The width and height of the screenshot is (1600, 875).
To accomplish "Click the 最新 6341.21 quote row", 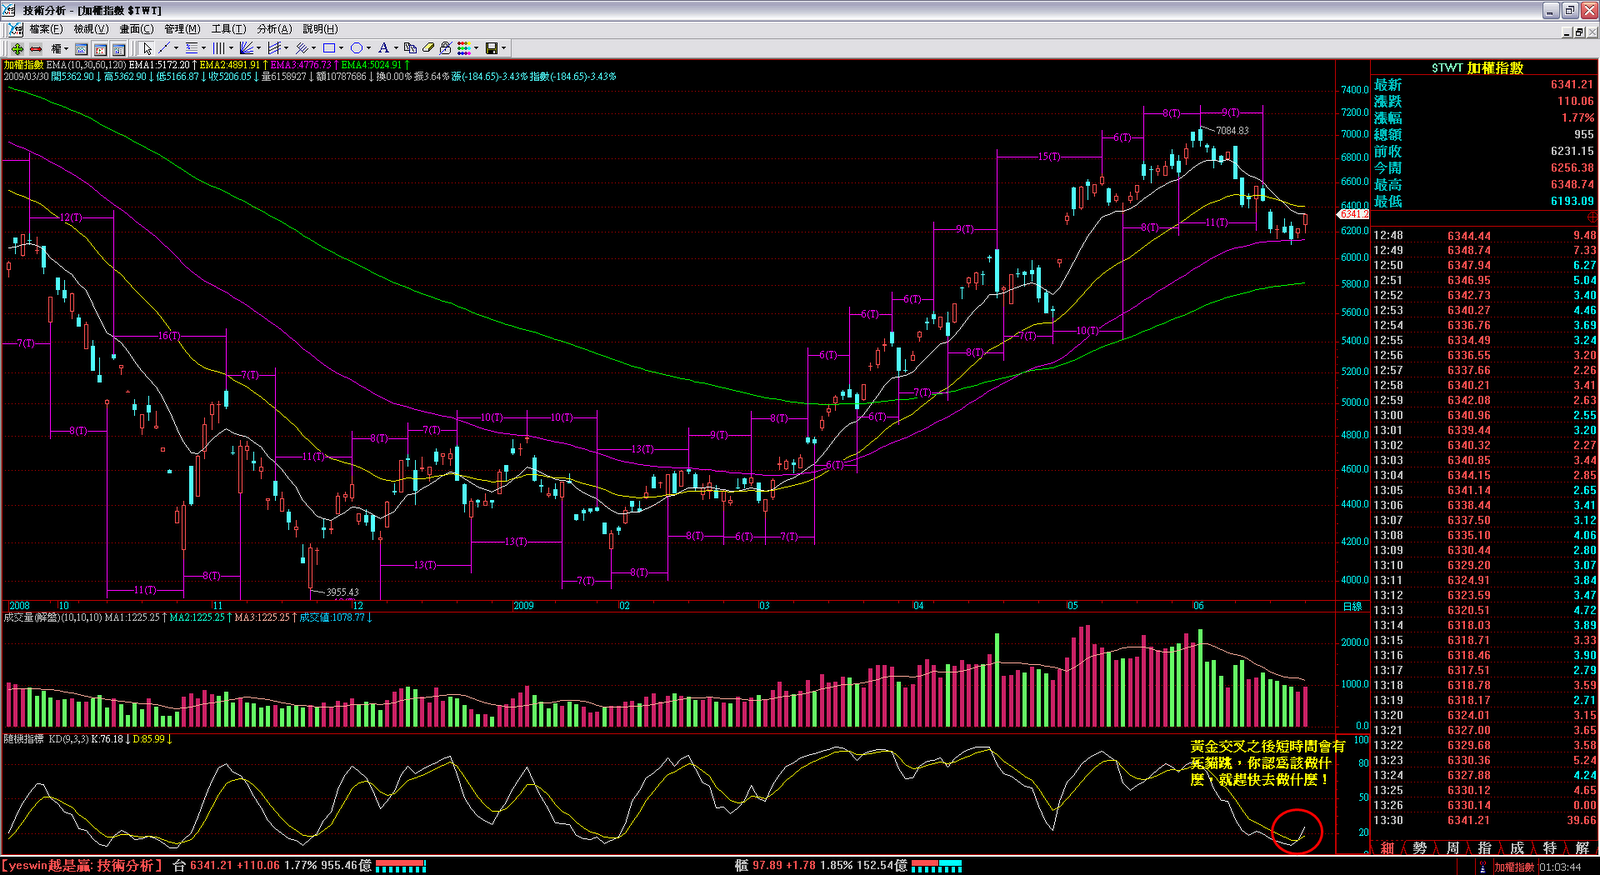I will 1484,85.
